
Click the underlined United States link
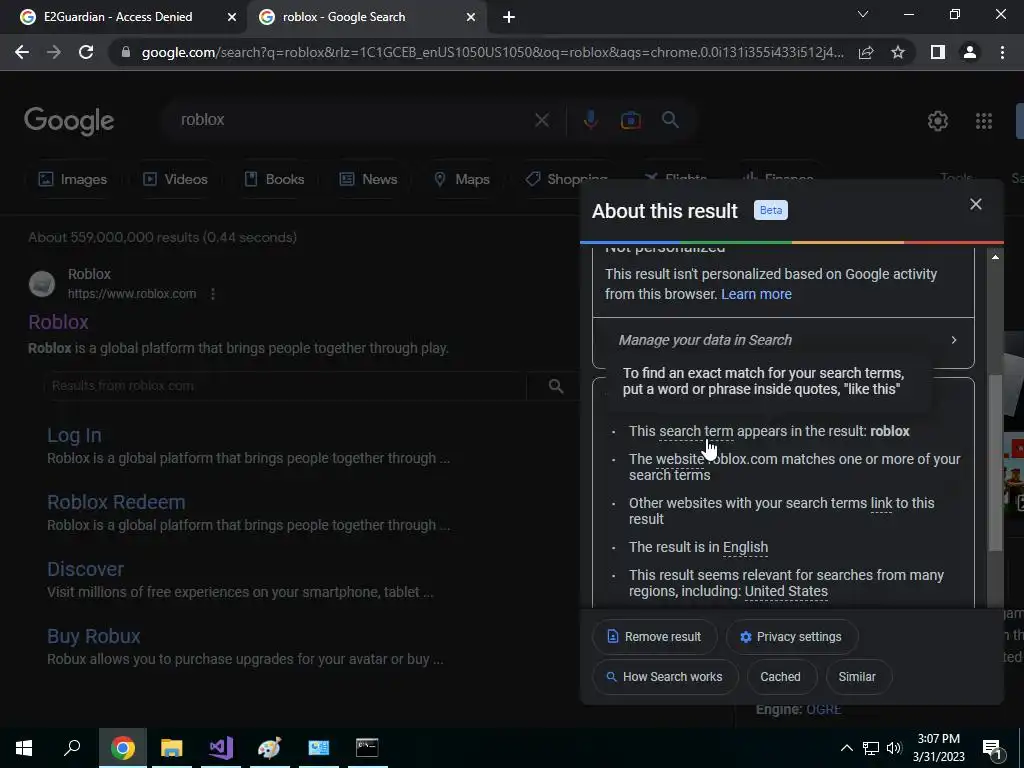(x=786, y=592)
